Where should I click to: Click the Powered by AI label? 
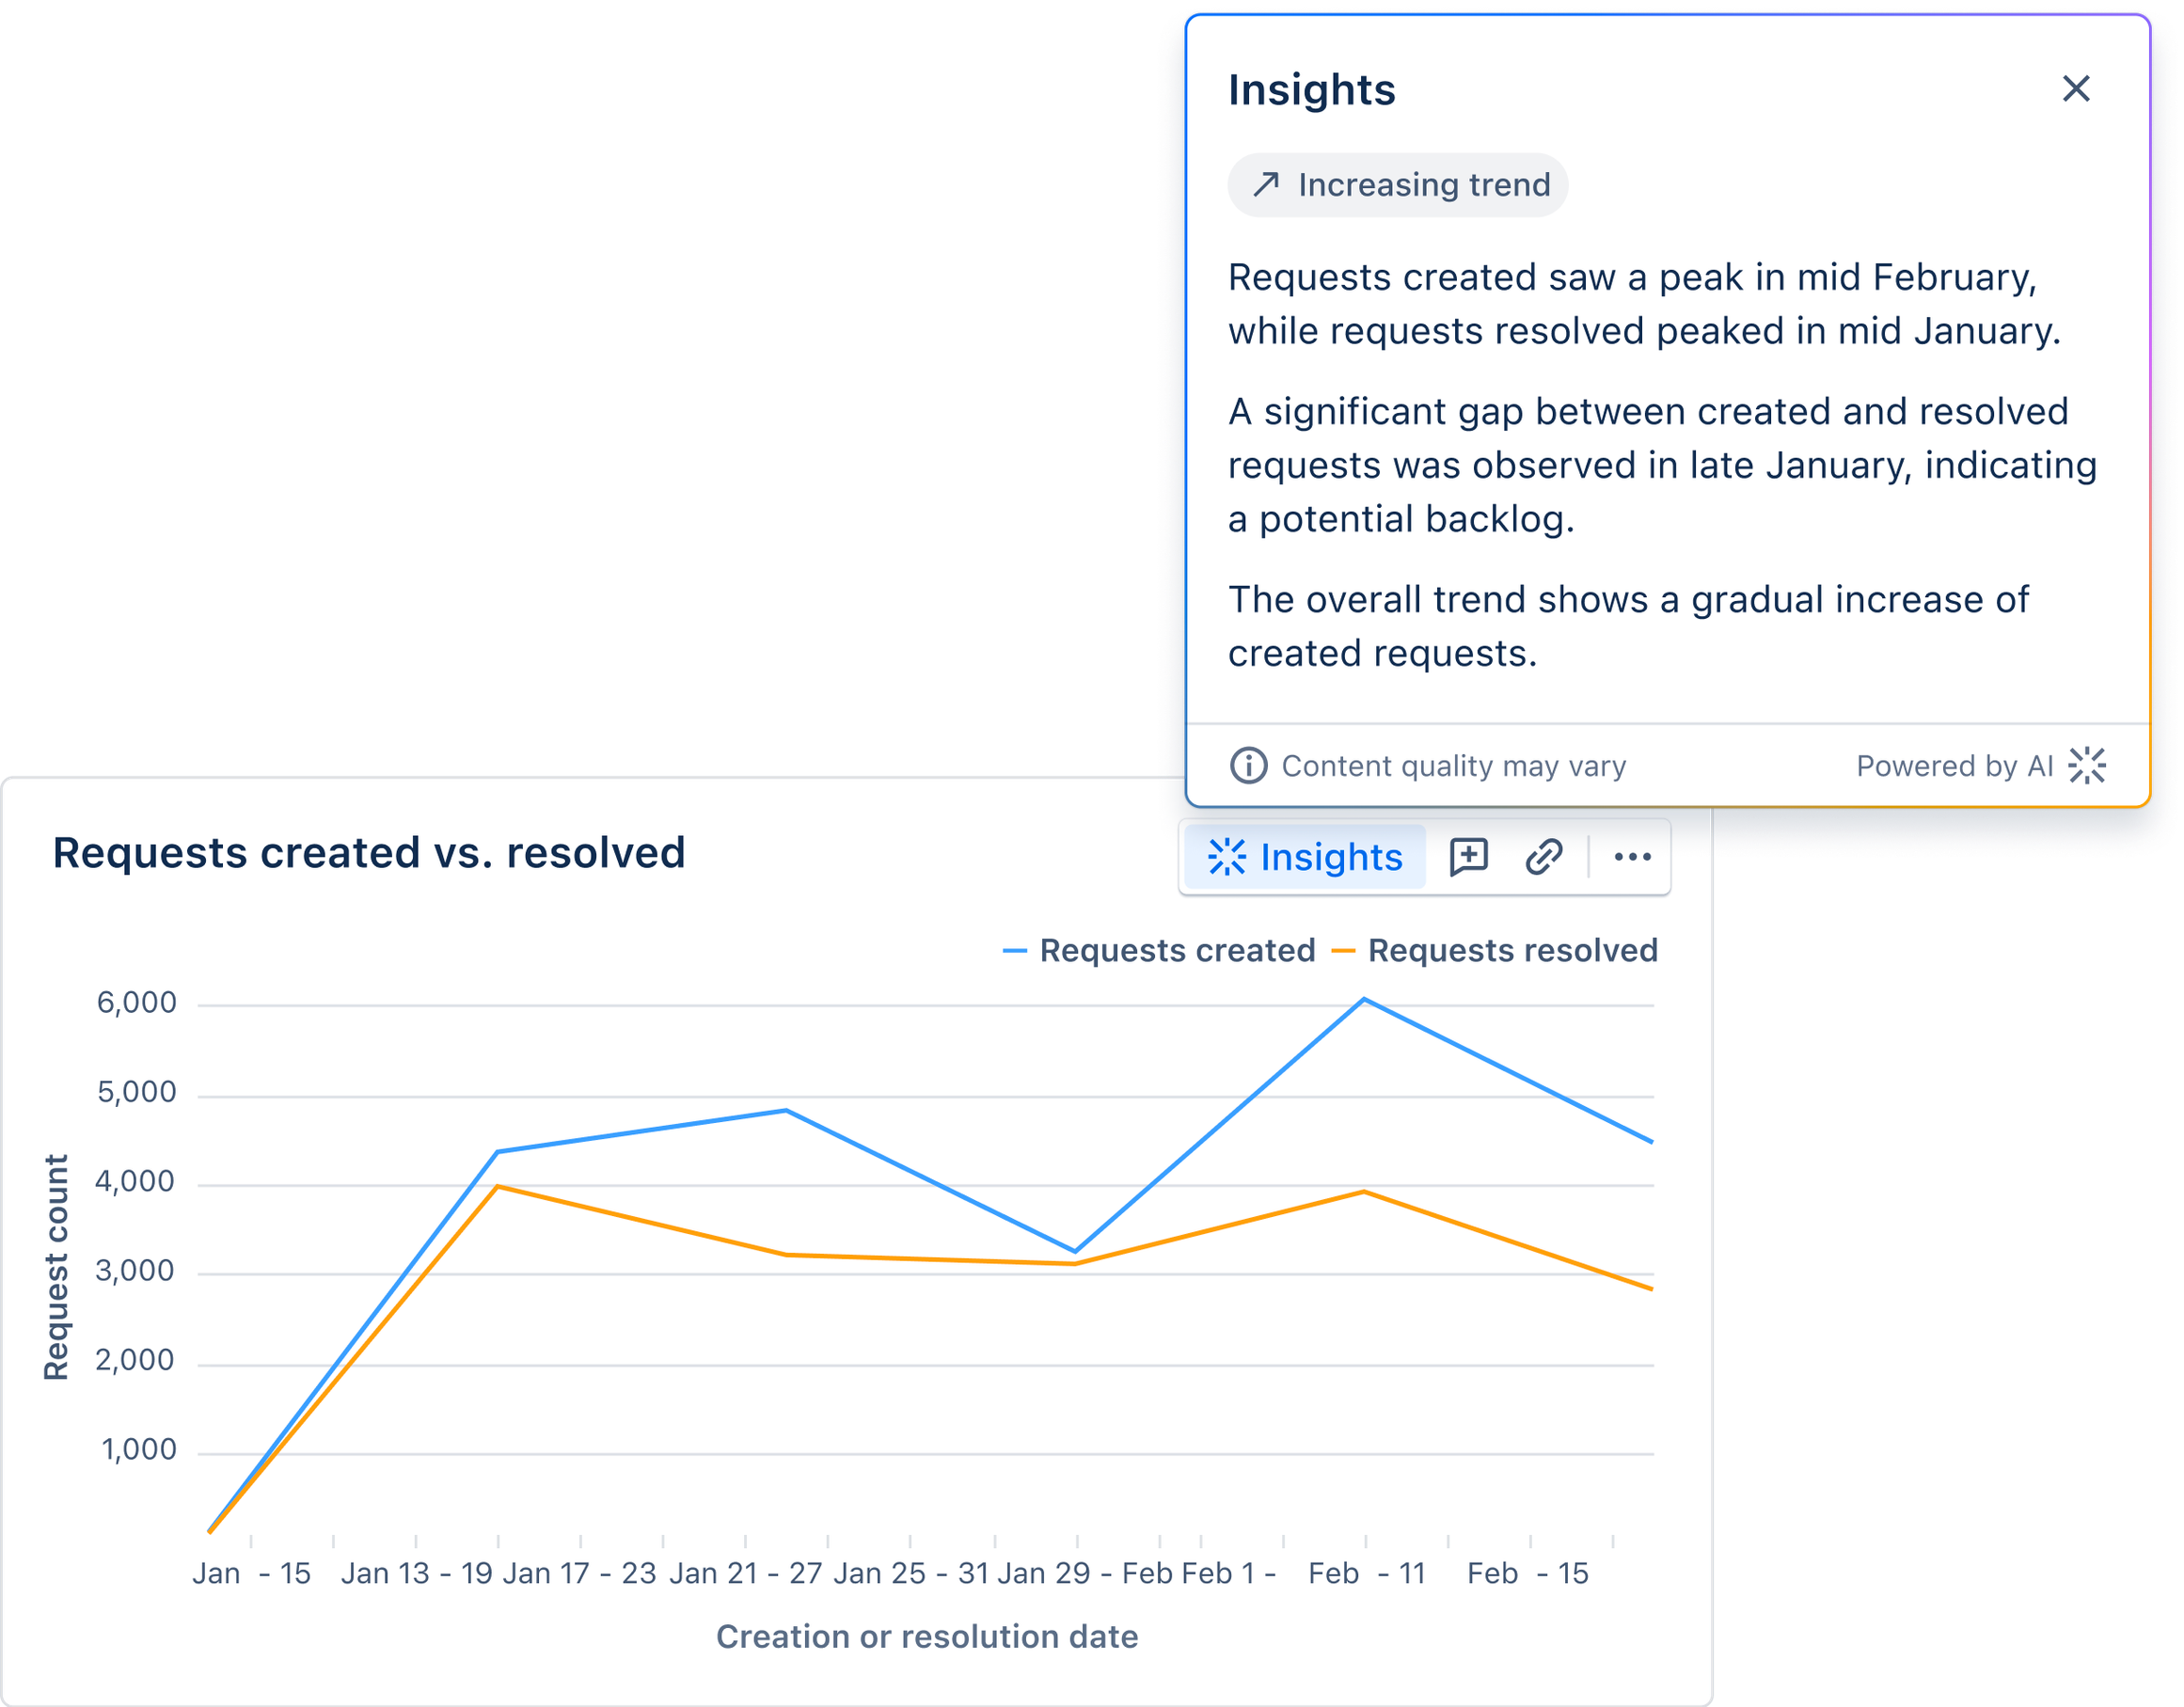click(x=1954, y=766)
